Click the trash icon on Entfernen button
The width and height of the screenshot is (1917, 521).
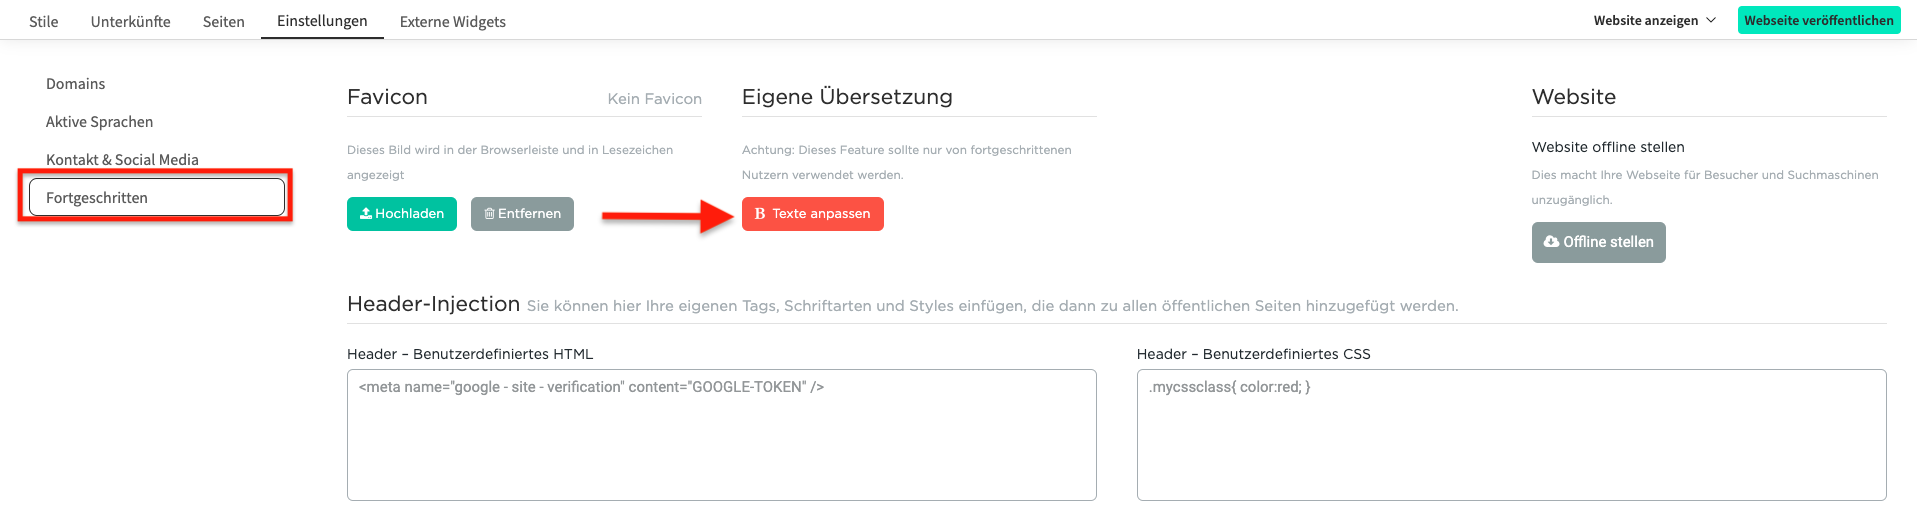[489, 214]
